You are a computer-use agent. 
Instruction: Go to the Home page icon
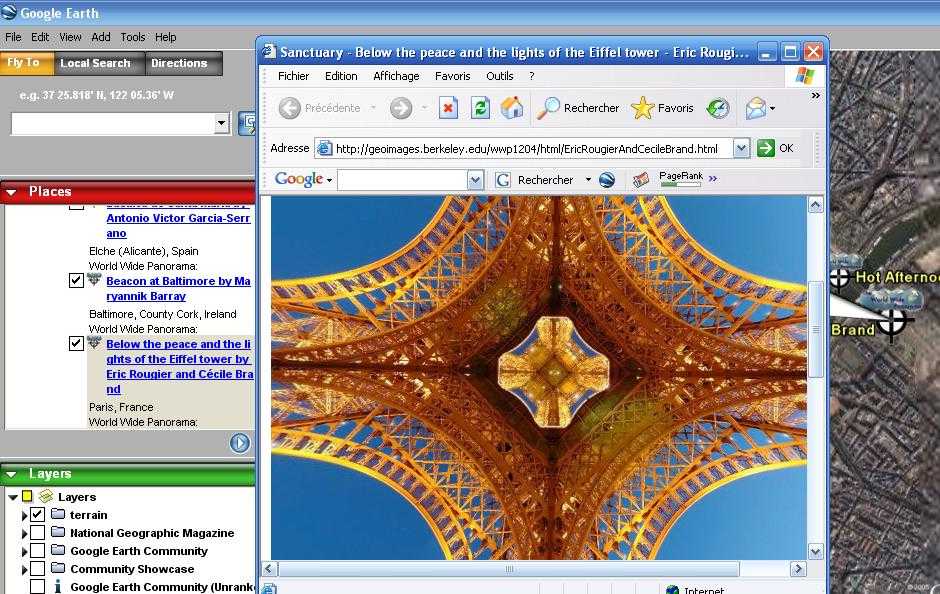512,108
